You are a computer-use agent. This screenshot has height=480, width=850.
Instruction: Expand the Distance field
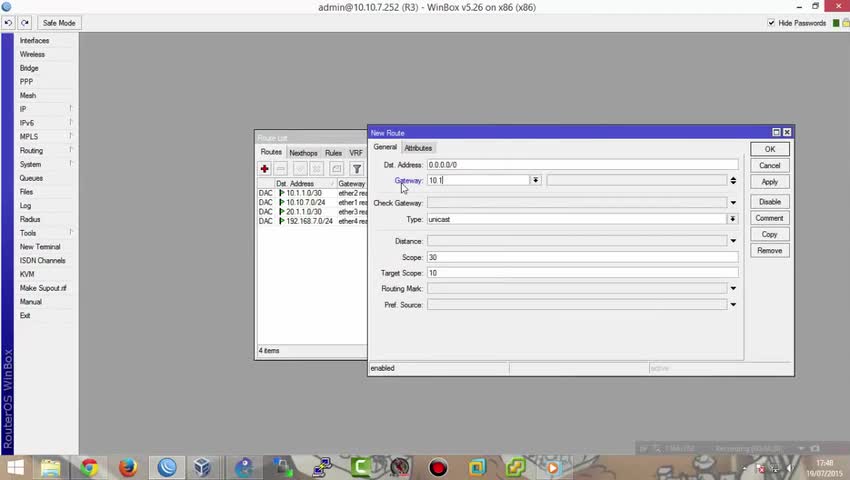coord(733,241)
